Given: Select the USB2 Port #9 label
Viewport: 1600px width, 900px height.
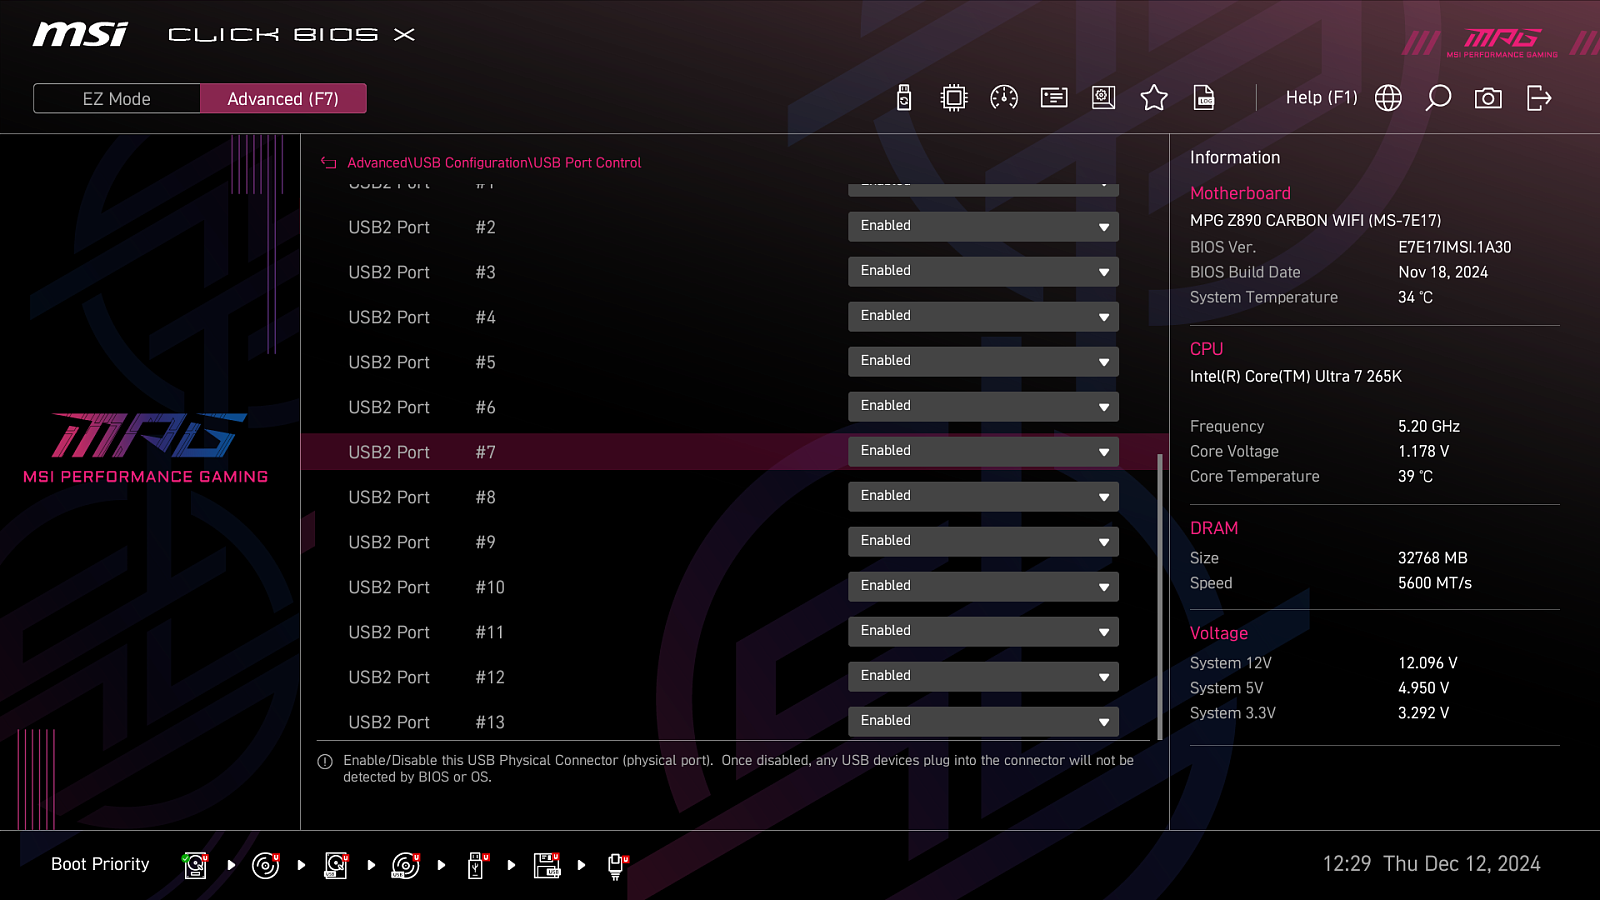Looking at the screenshot, I should [x=422, y=543].
